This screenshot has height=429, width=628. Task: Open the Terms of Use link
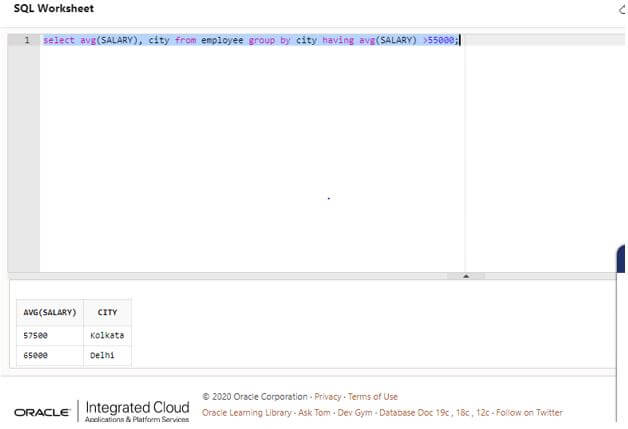[x=372, y=397]
